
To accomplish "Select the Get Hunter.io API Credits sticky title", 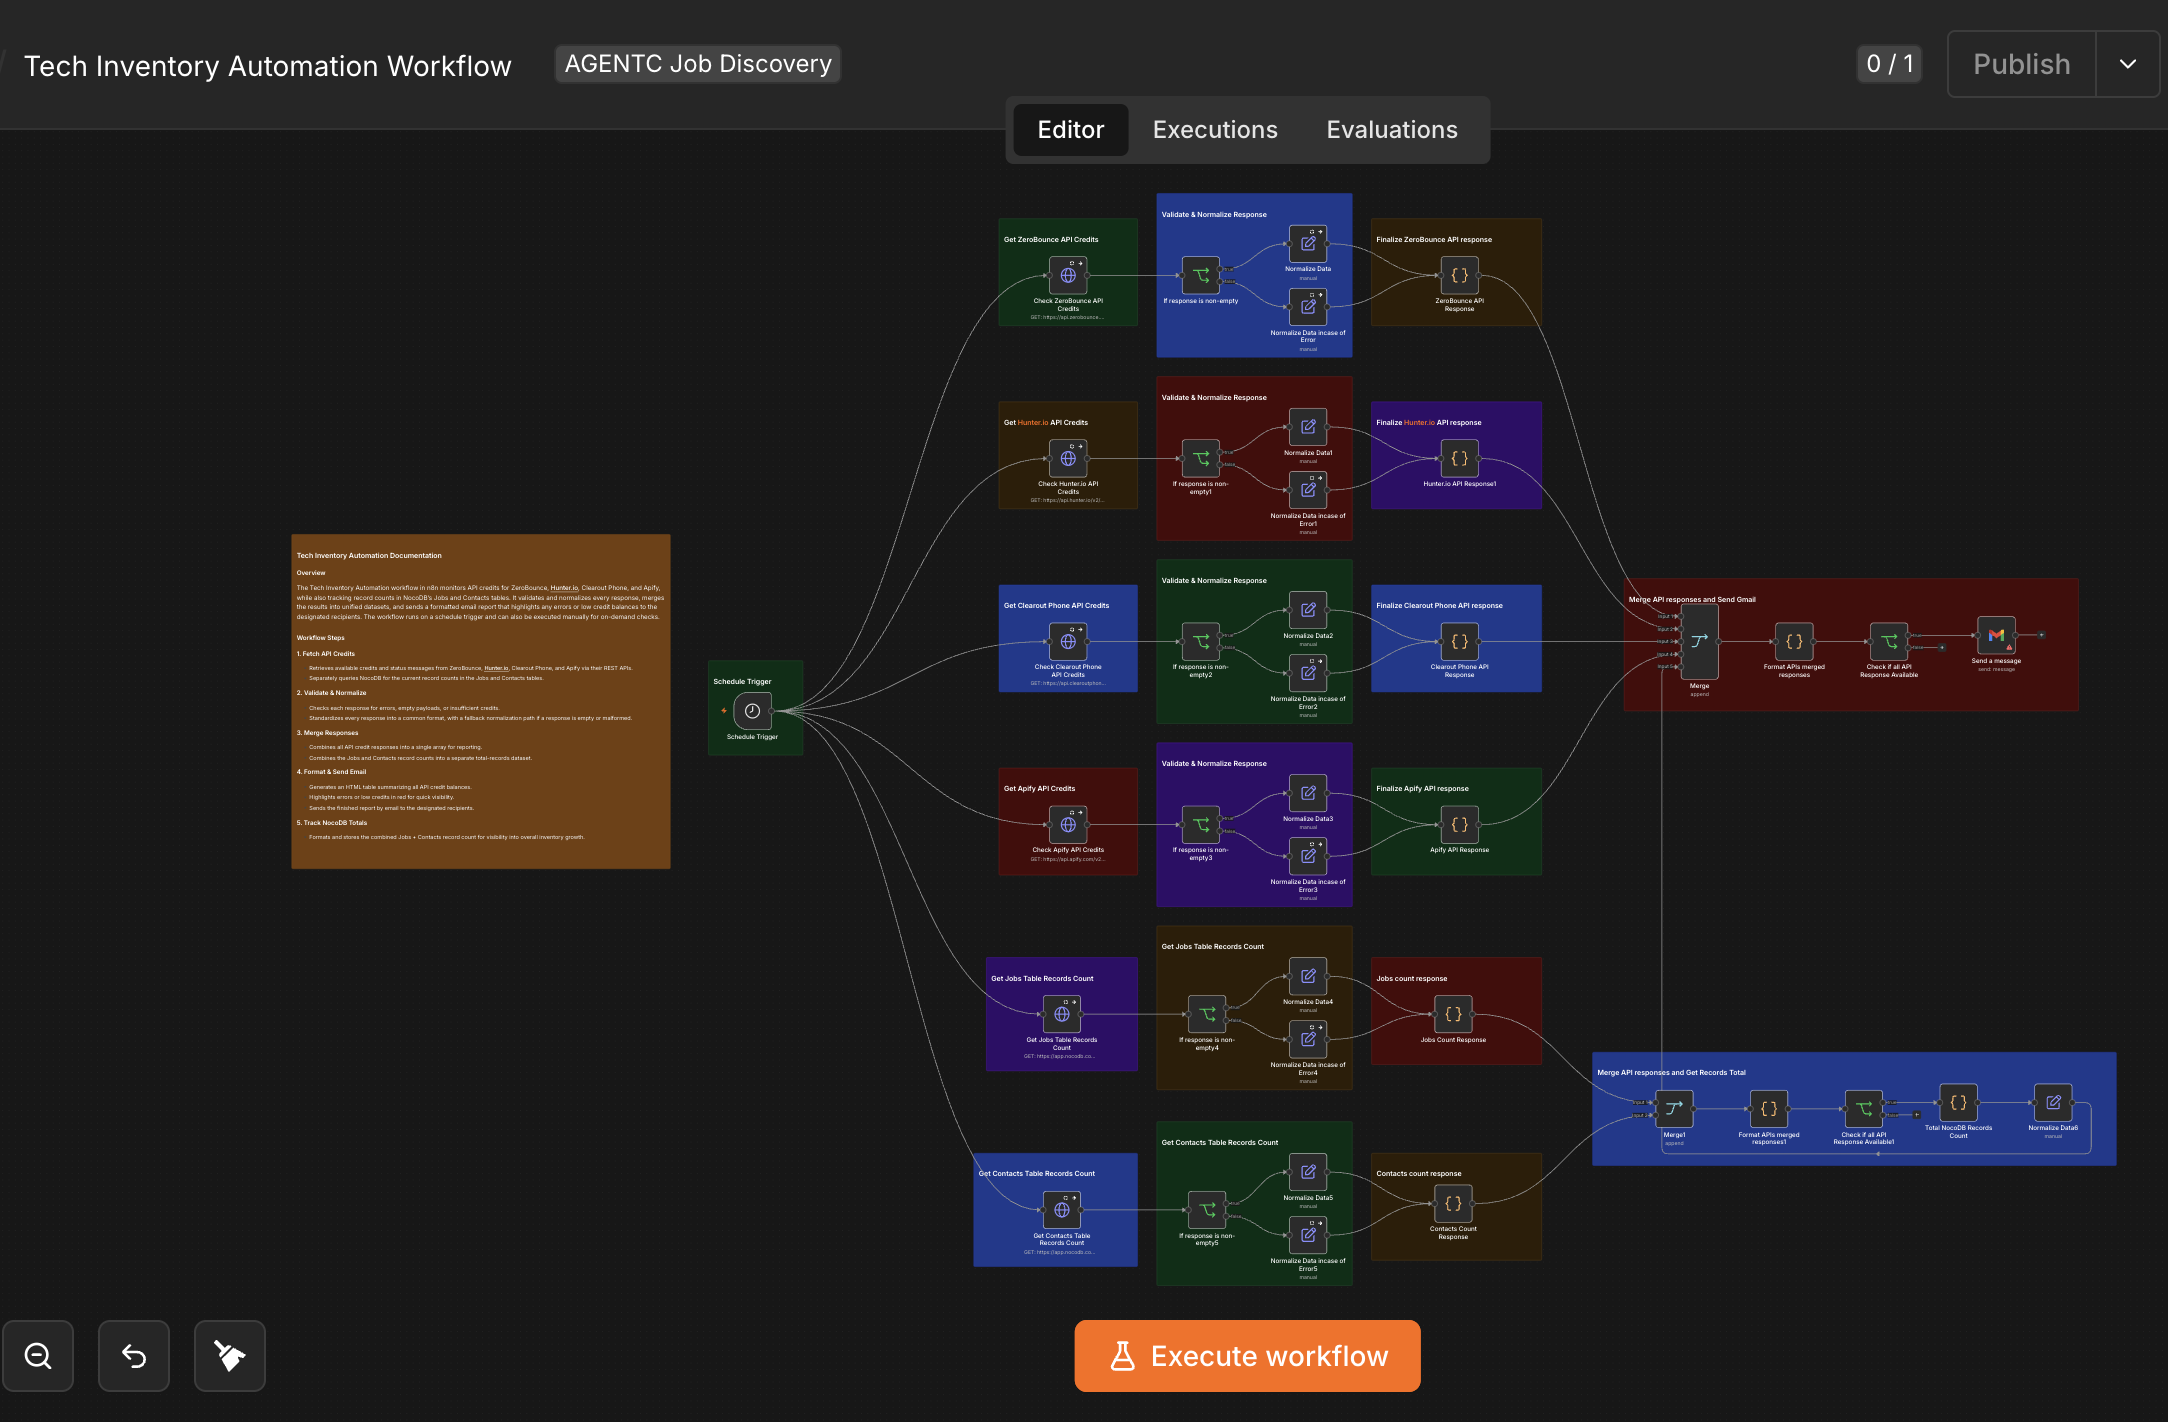I will pos(1046,422).
